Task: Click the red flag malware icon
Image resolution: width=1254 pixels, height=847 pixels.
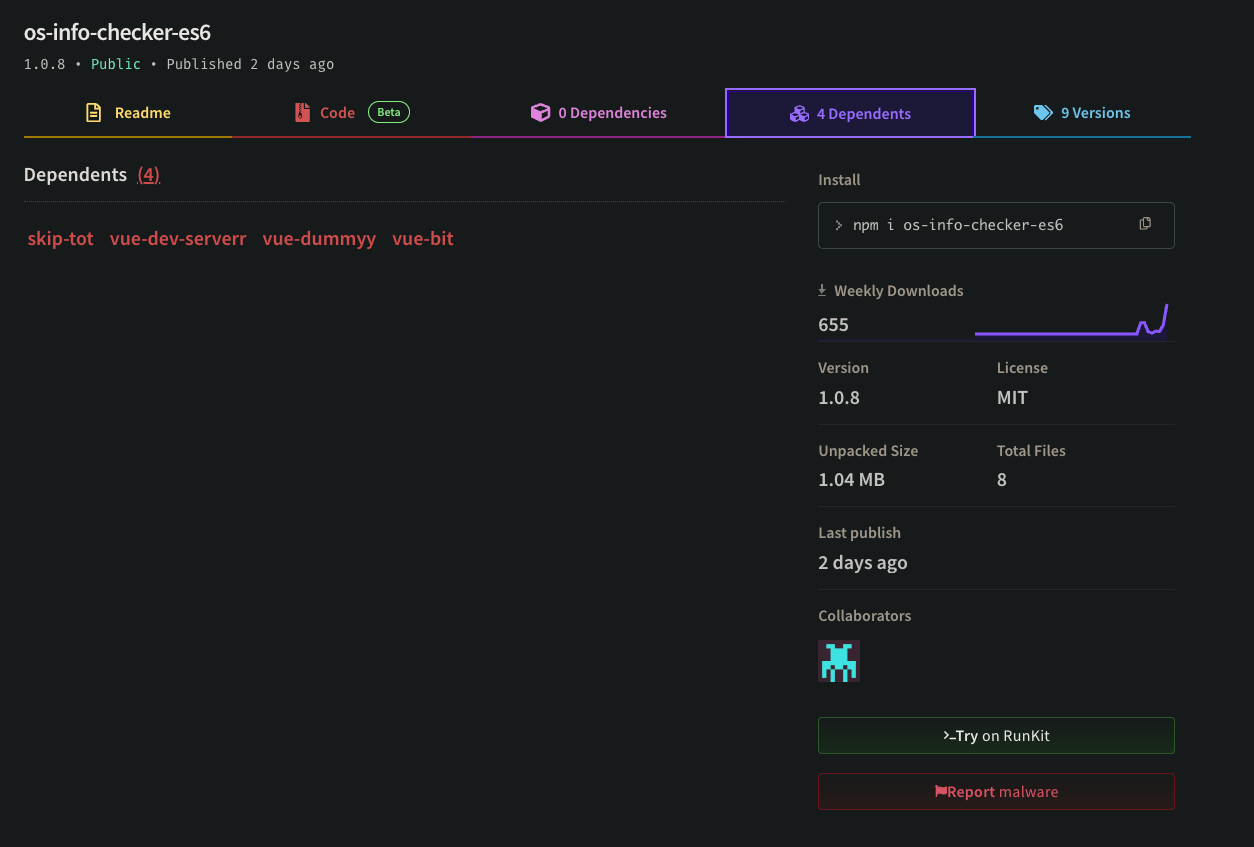Action: pyautogui.click(x=940, y=791)
